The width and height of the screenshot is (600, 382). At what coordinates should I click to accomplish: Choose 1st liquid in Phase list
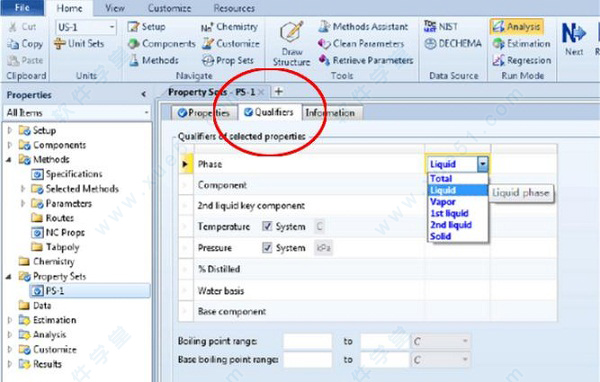pos(457,213)
